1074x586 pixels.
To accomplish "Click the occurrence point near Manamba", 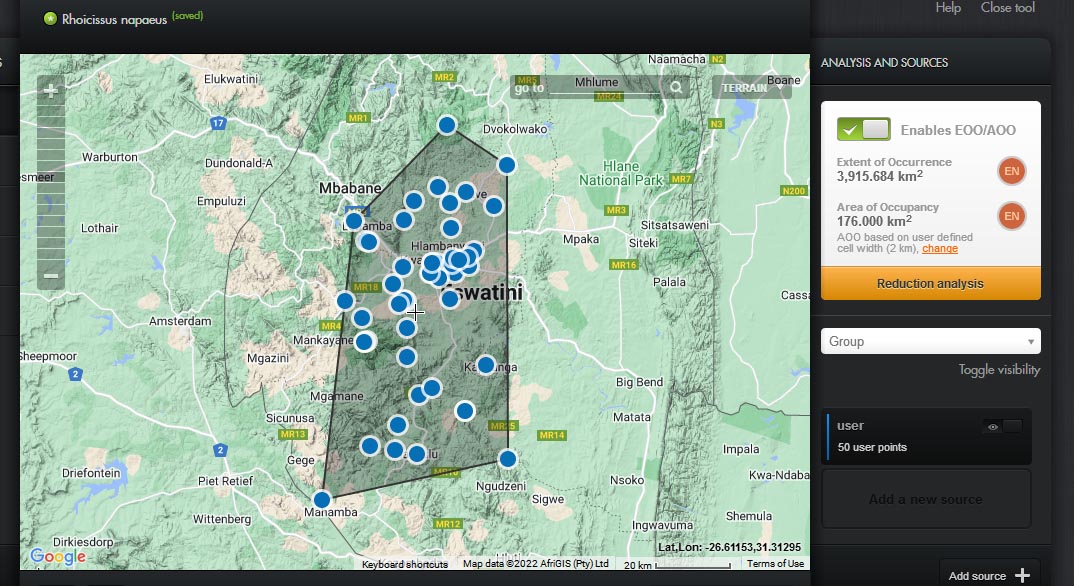I will 322,499.
